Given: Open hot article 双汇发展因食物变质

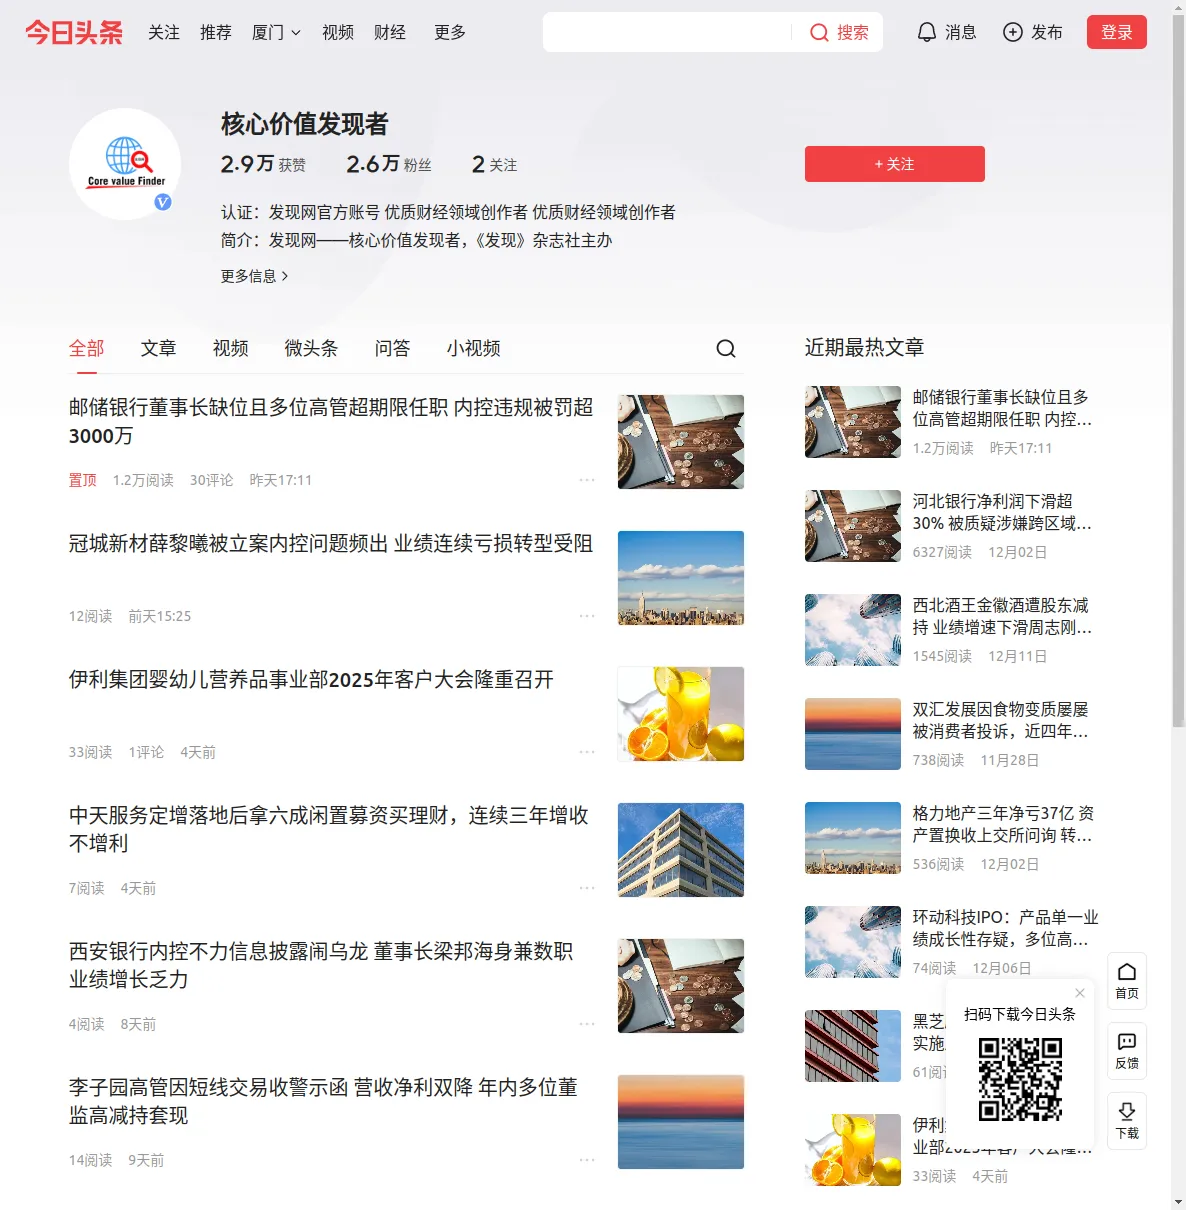Looking at the screenshot, I should 1002,720.
